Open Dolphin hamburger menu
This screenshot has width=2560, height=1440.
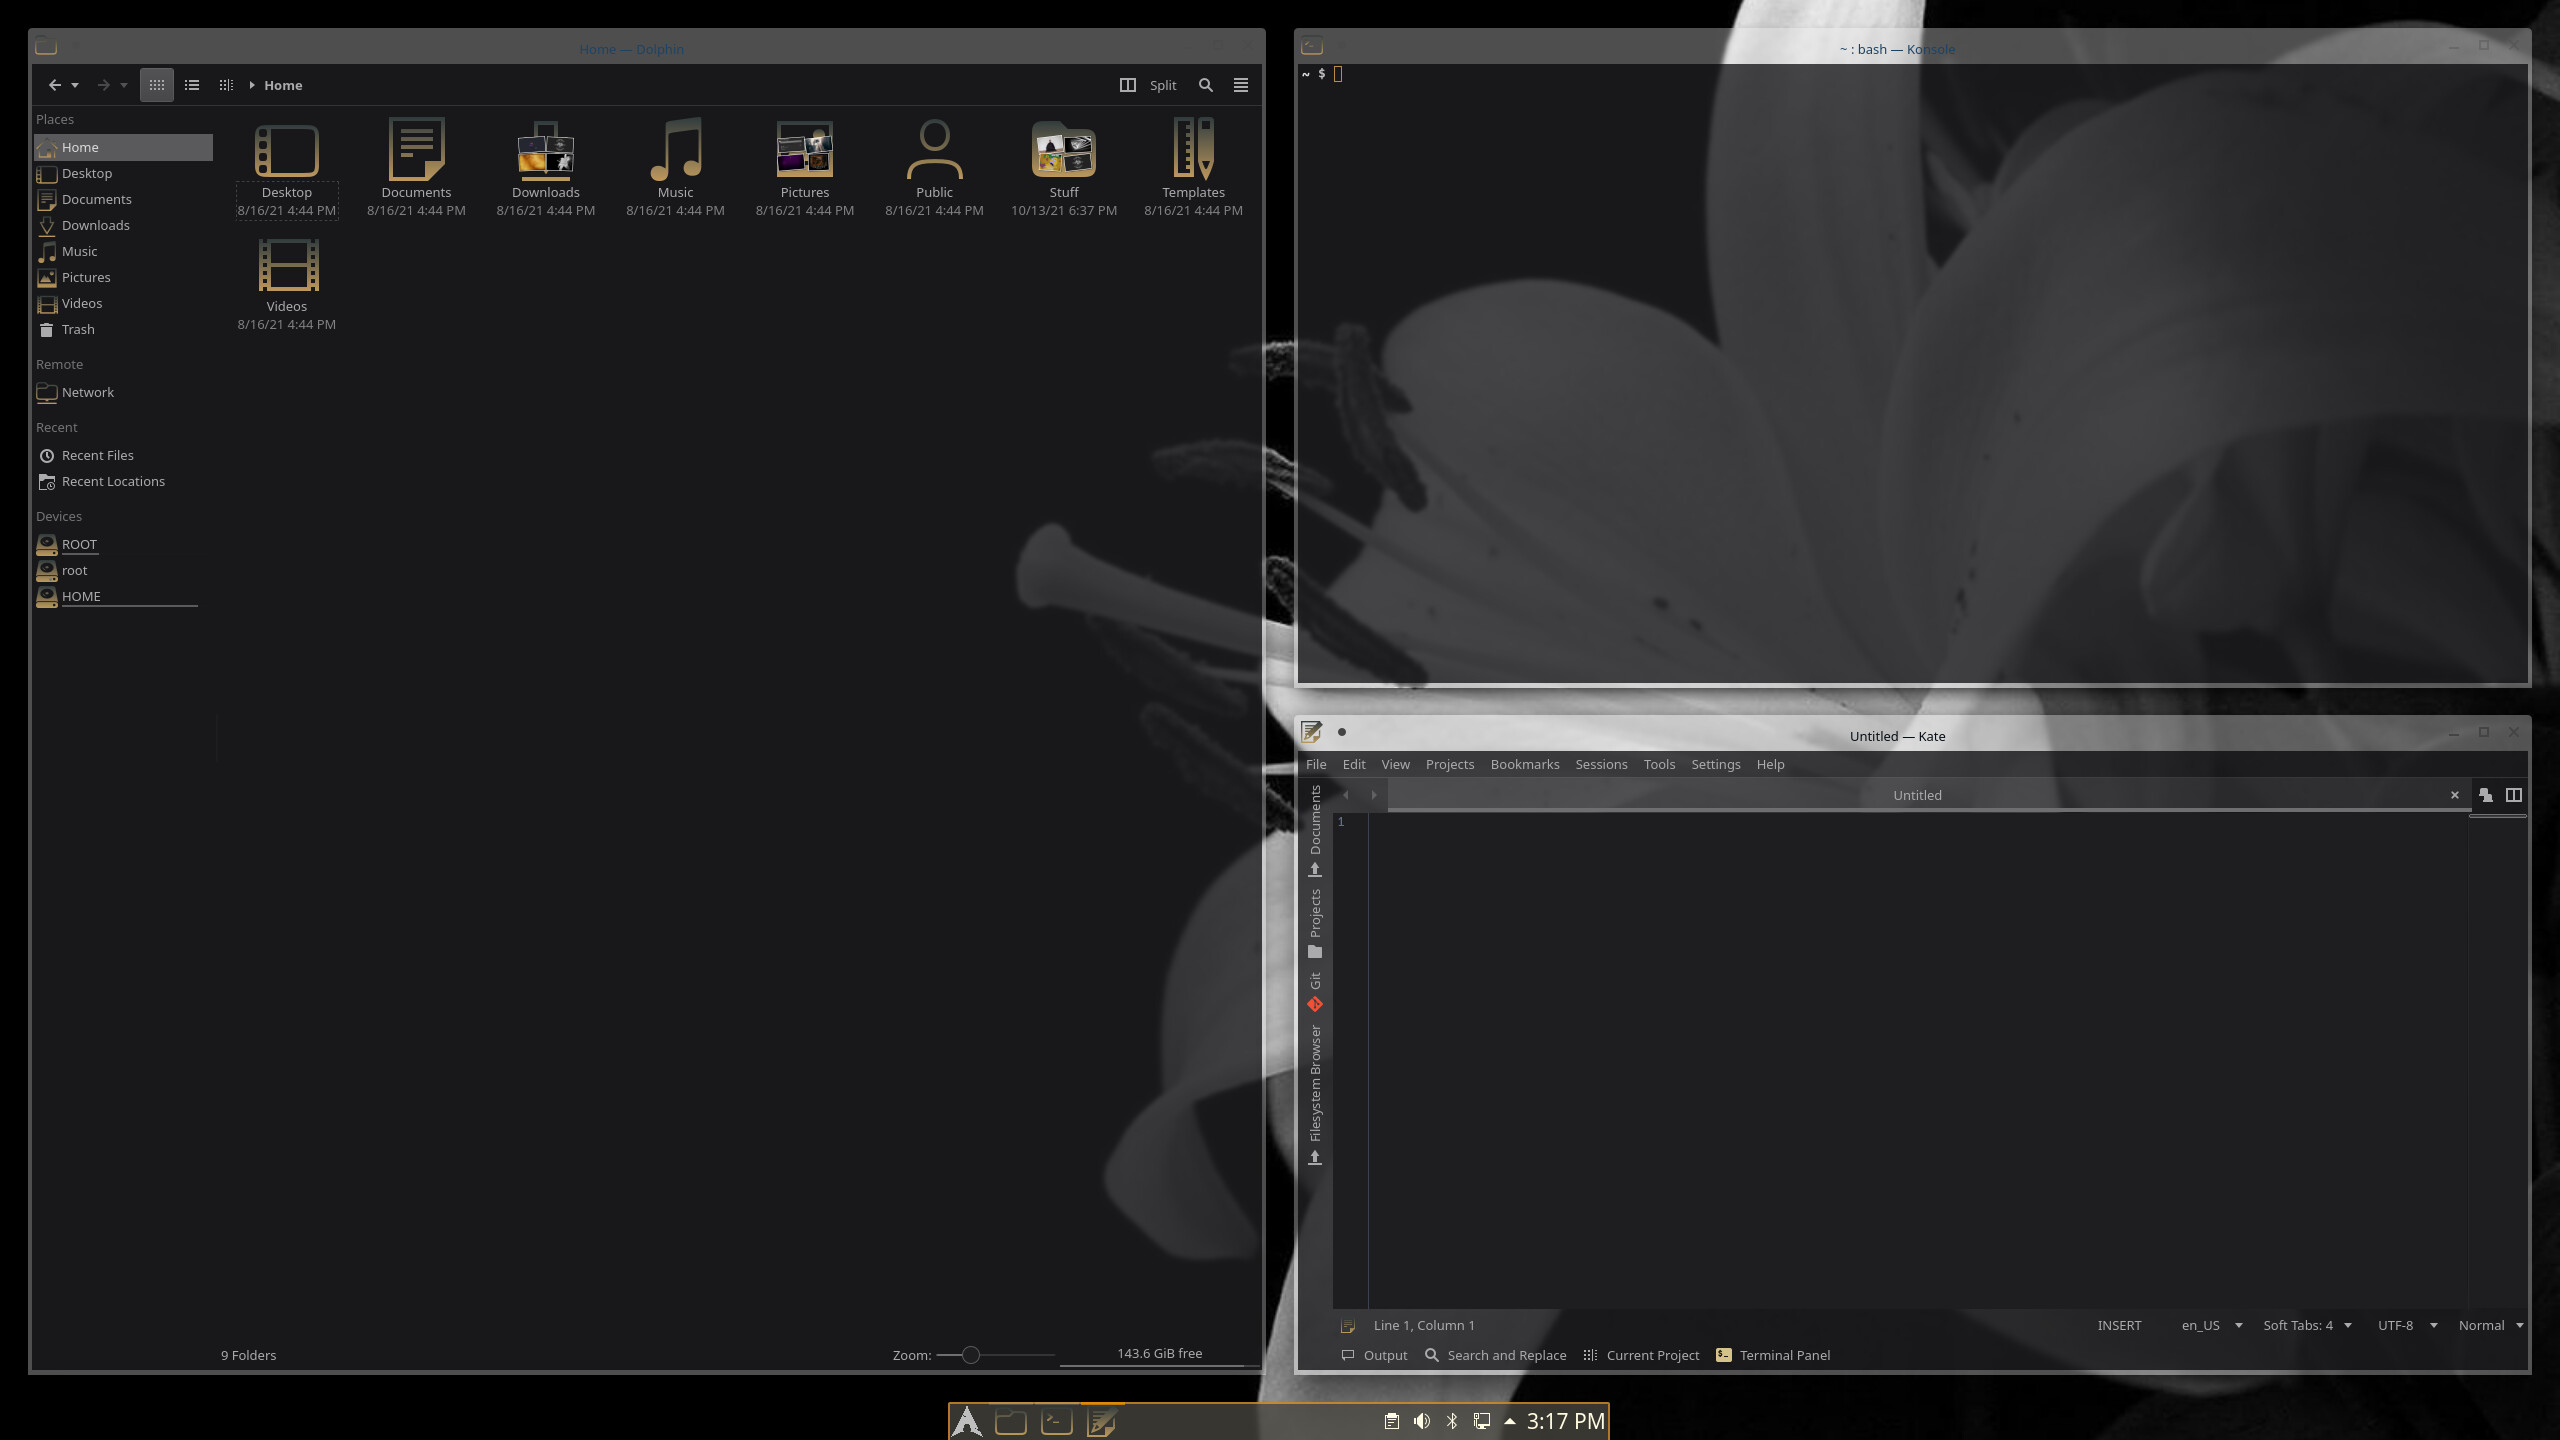point(1241,85)
